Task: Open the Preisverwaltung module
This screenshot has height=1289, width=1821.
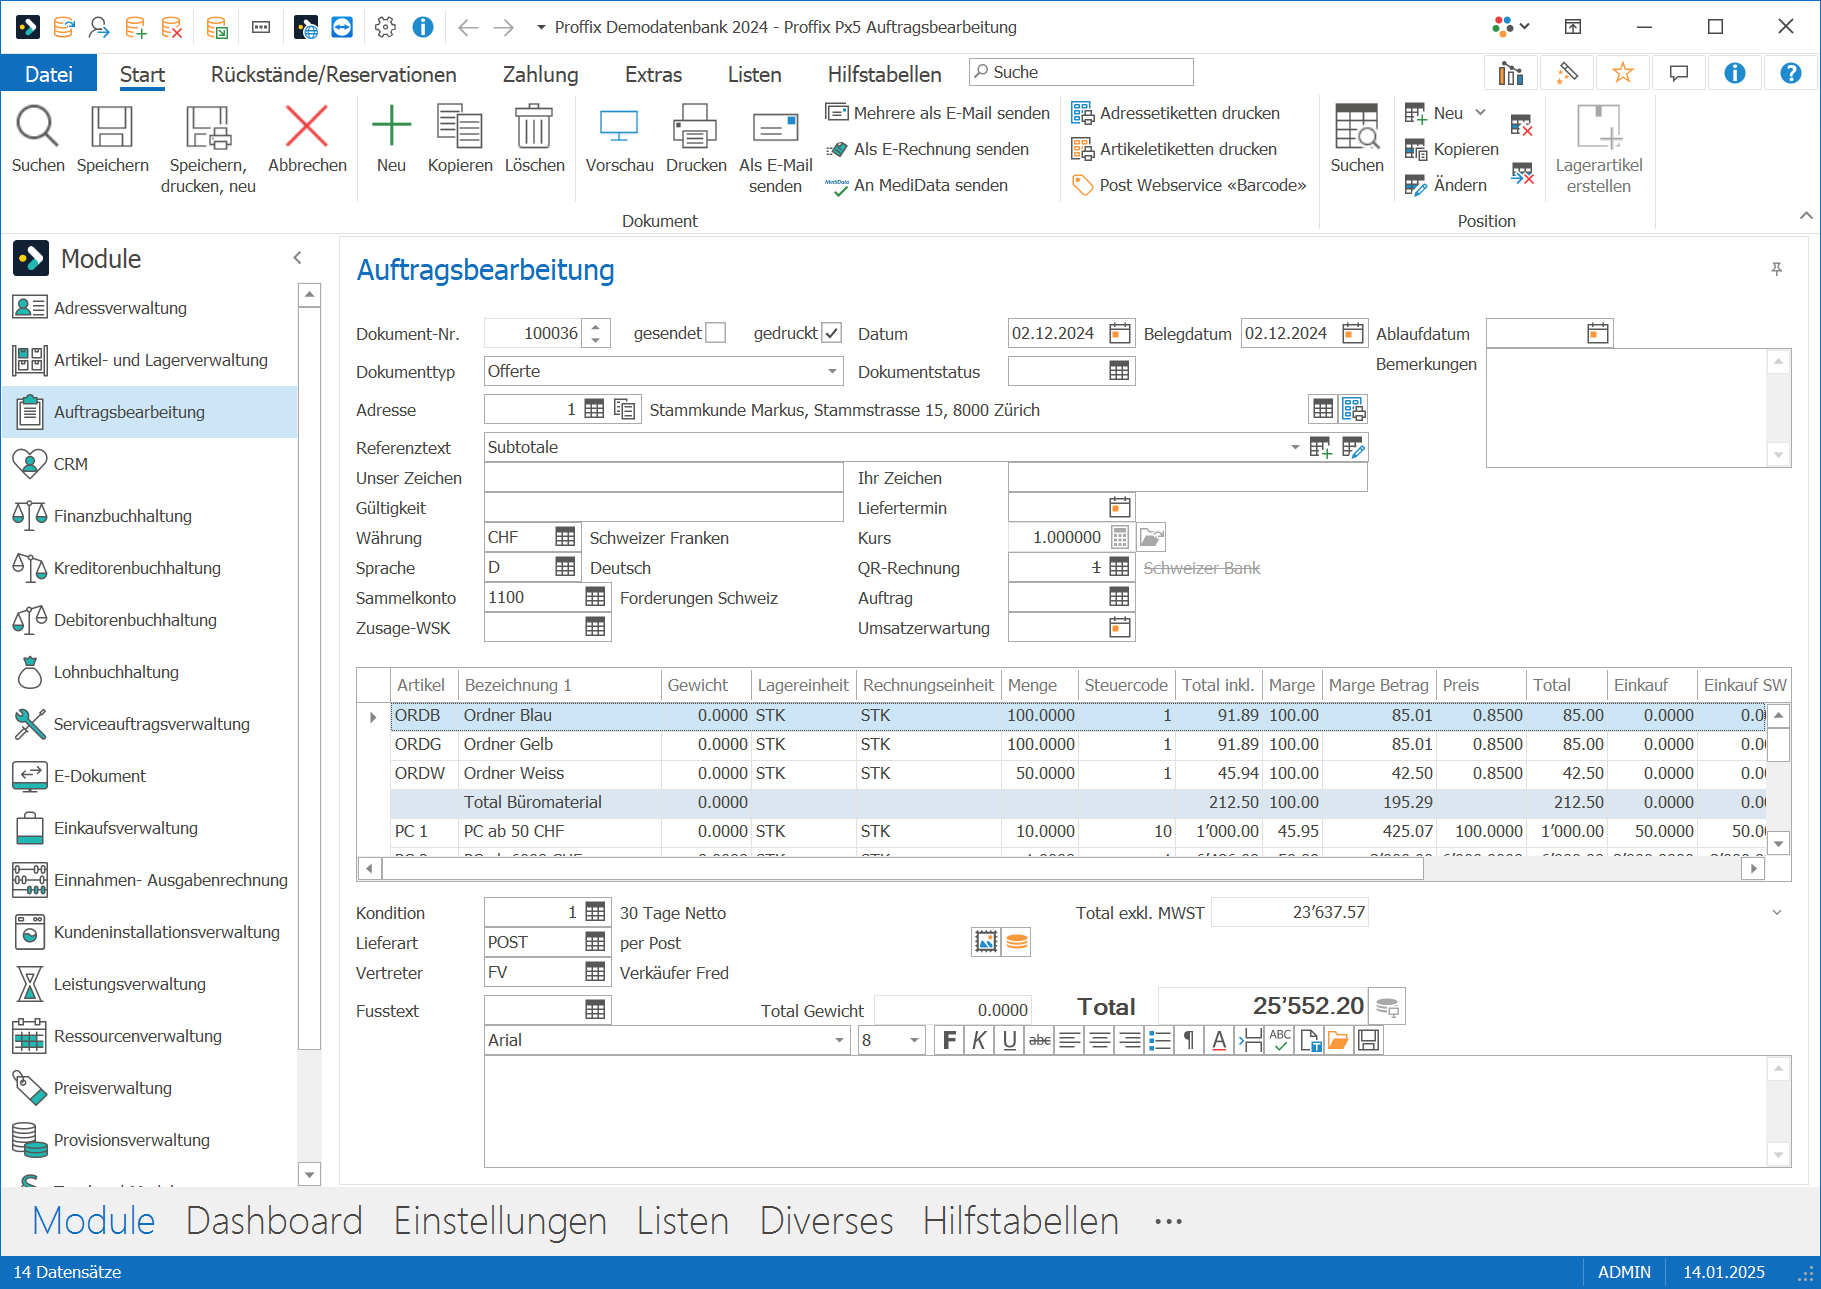Action: tap(150, 1088)
